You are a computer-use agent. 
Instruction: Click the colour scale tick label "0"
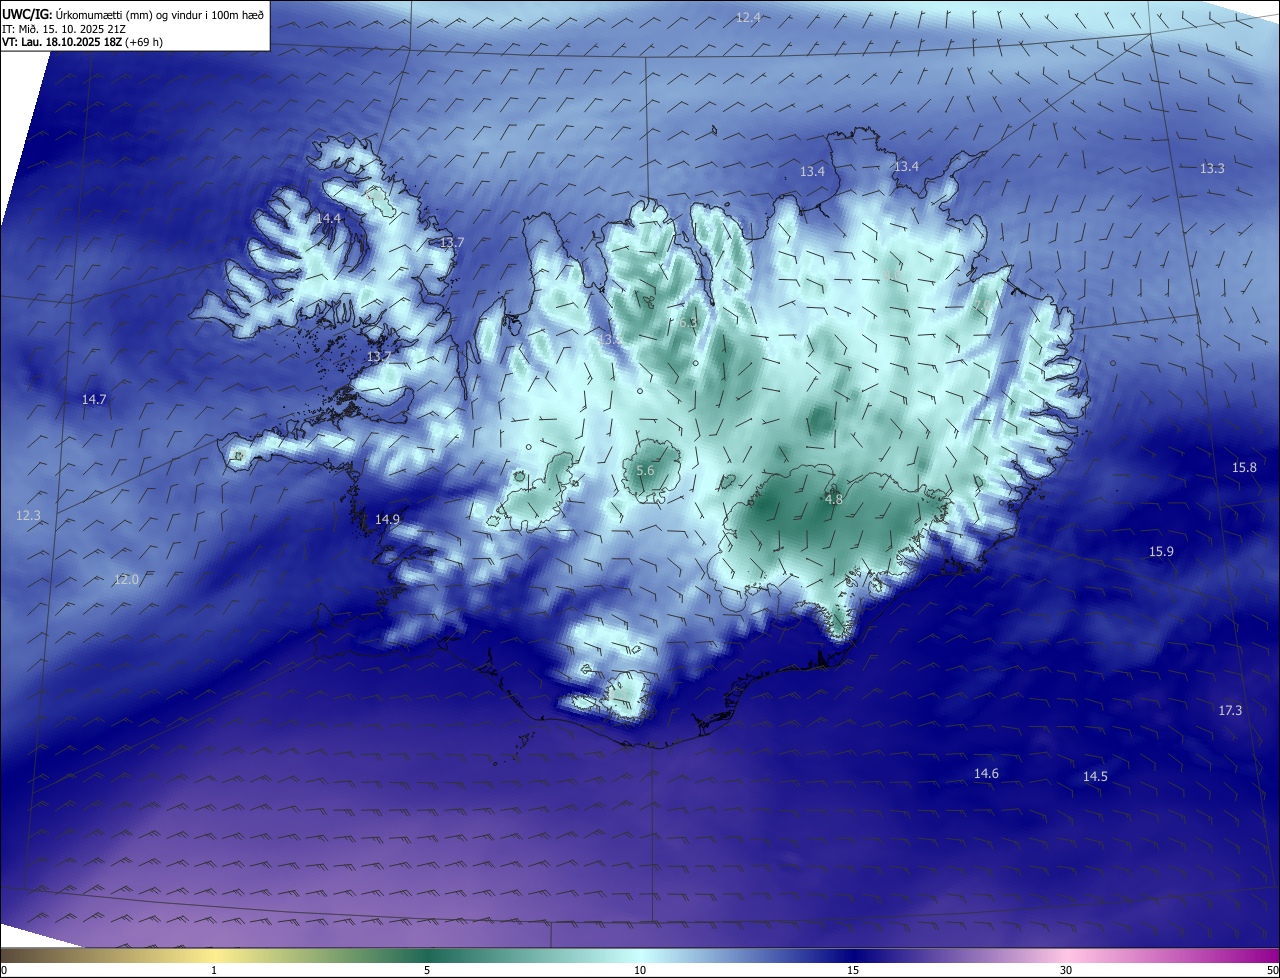coord(4,970)
